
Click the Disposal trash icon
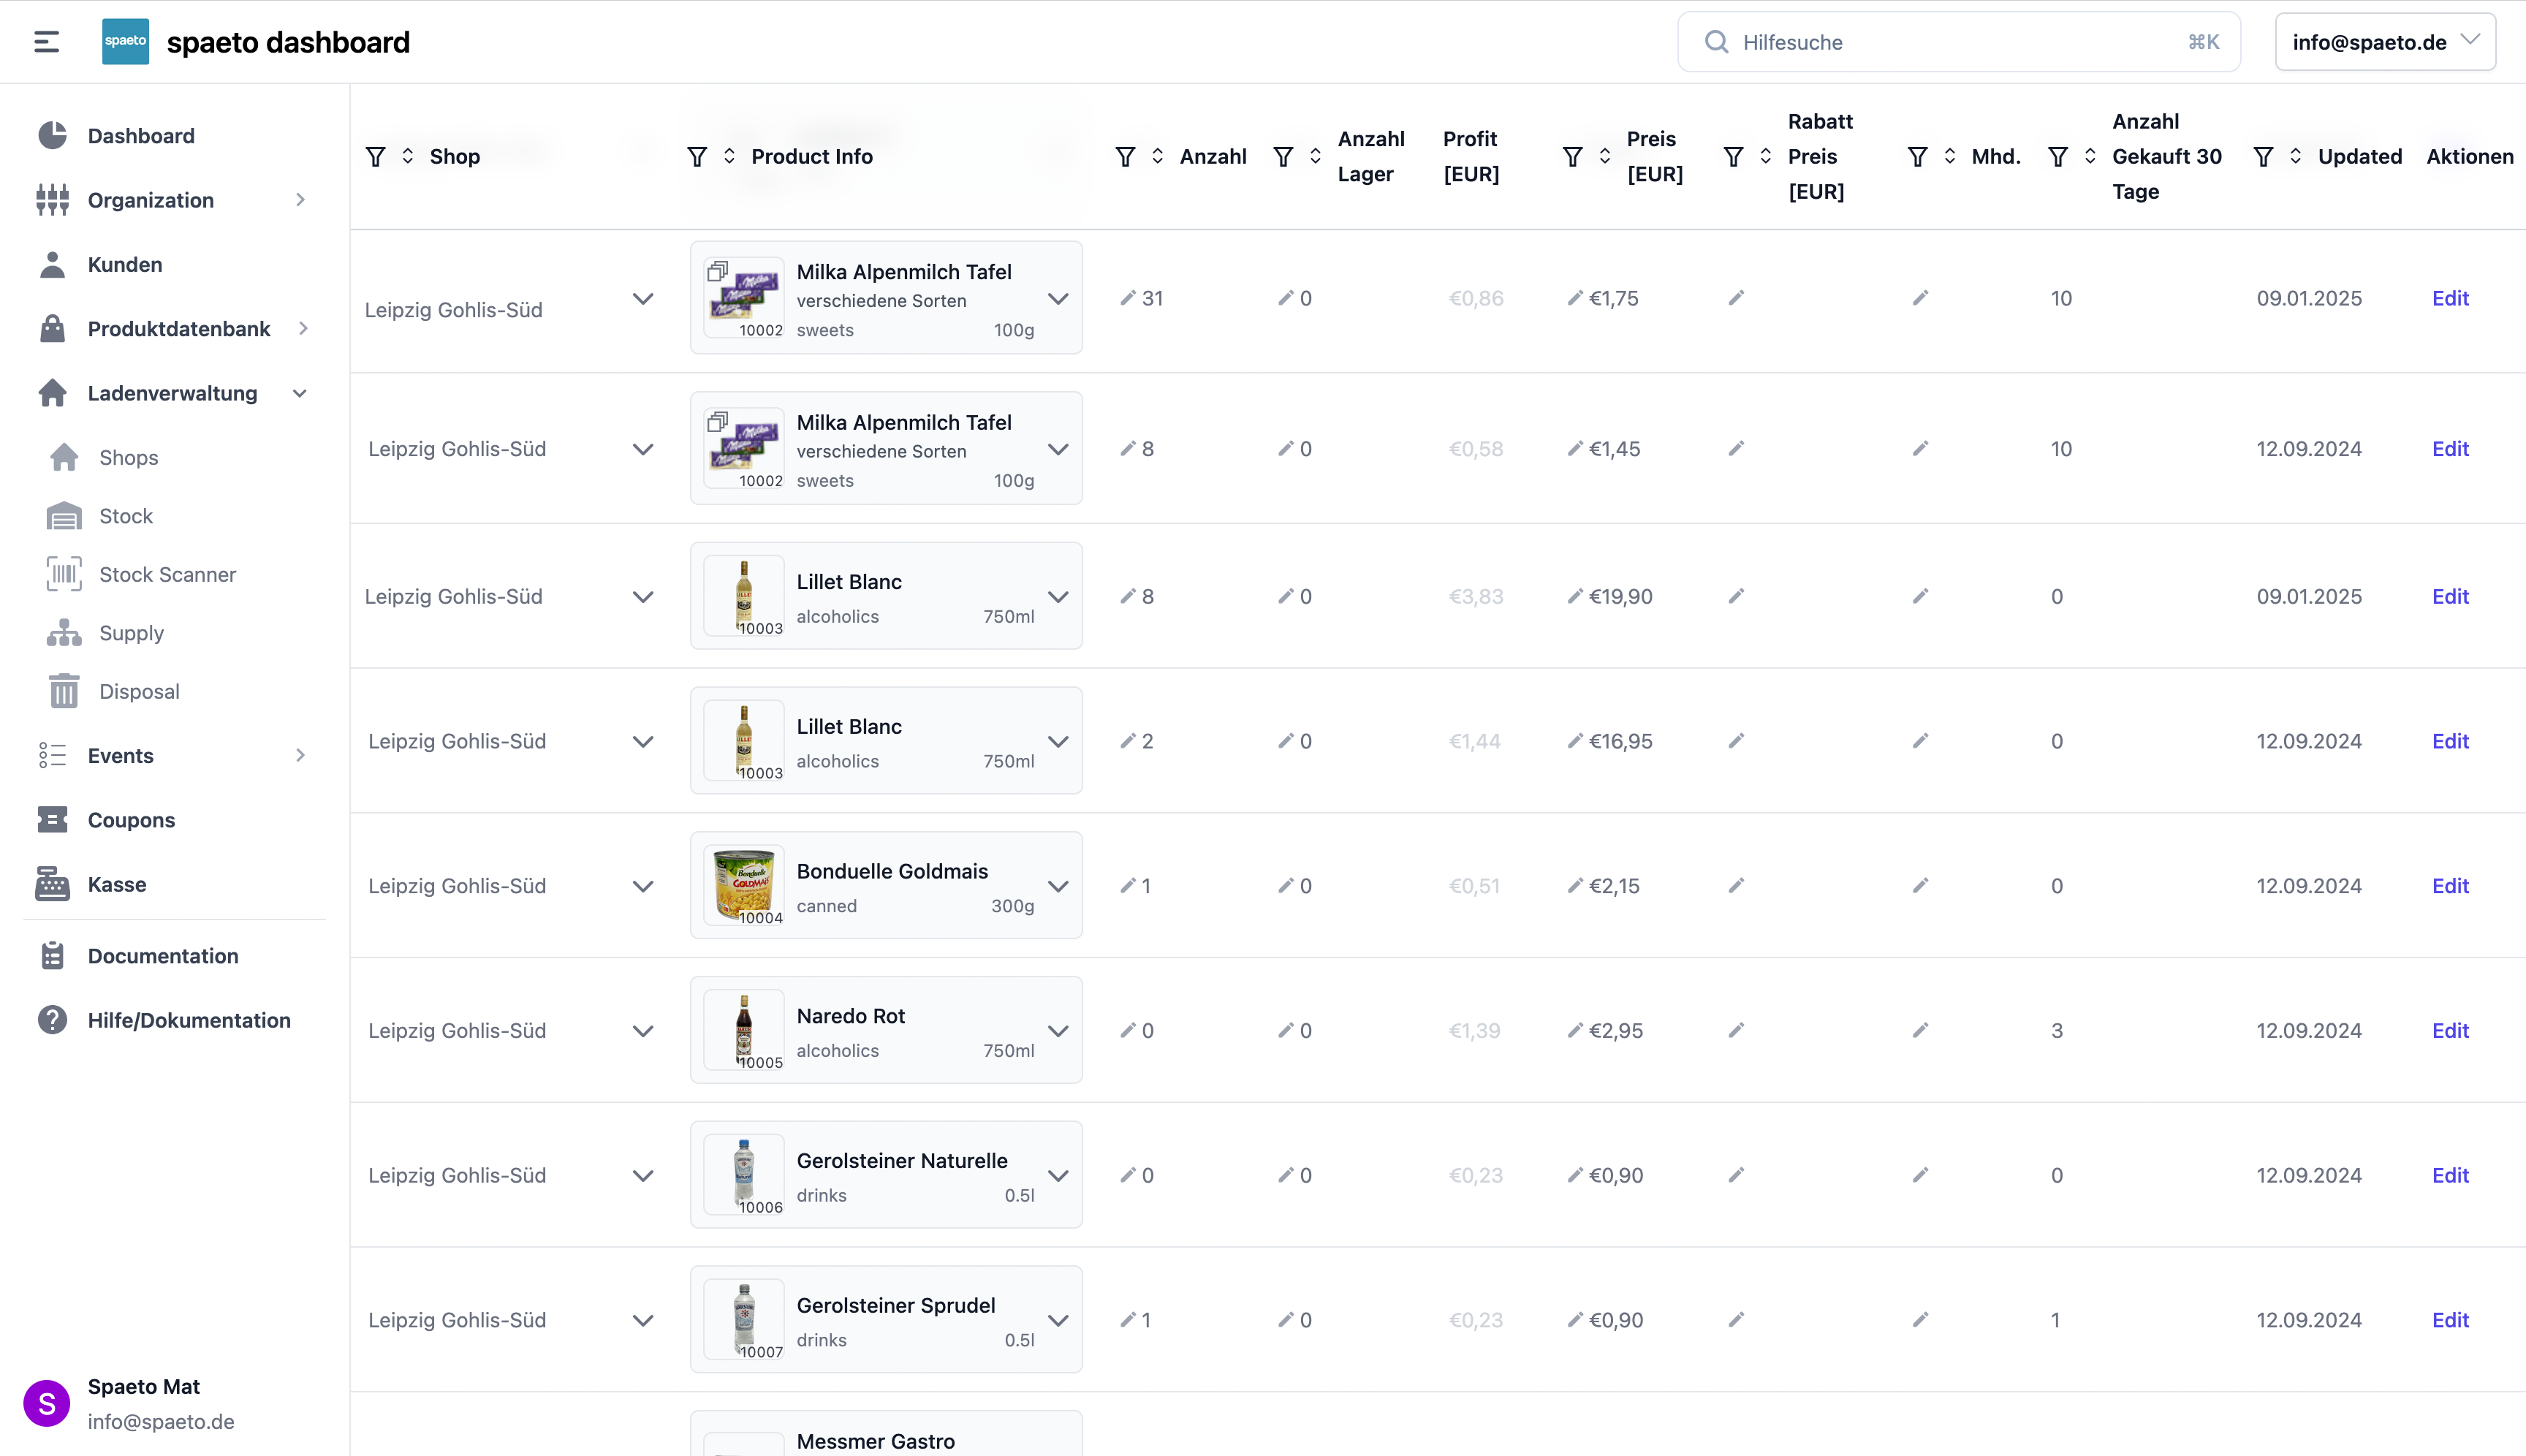64,692
